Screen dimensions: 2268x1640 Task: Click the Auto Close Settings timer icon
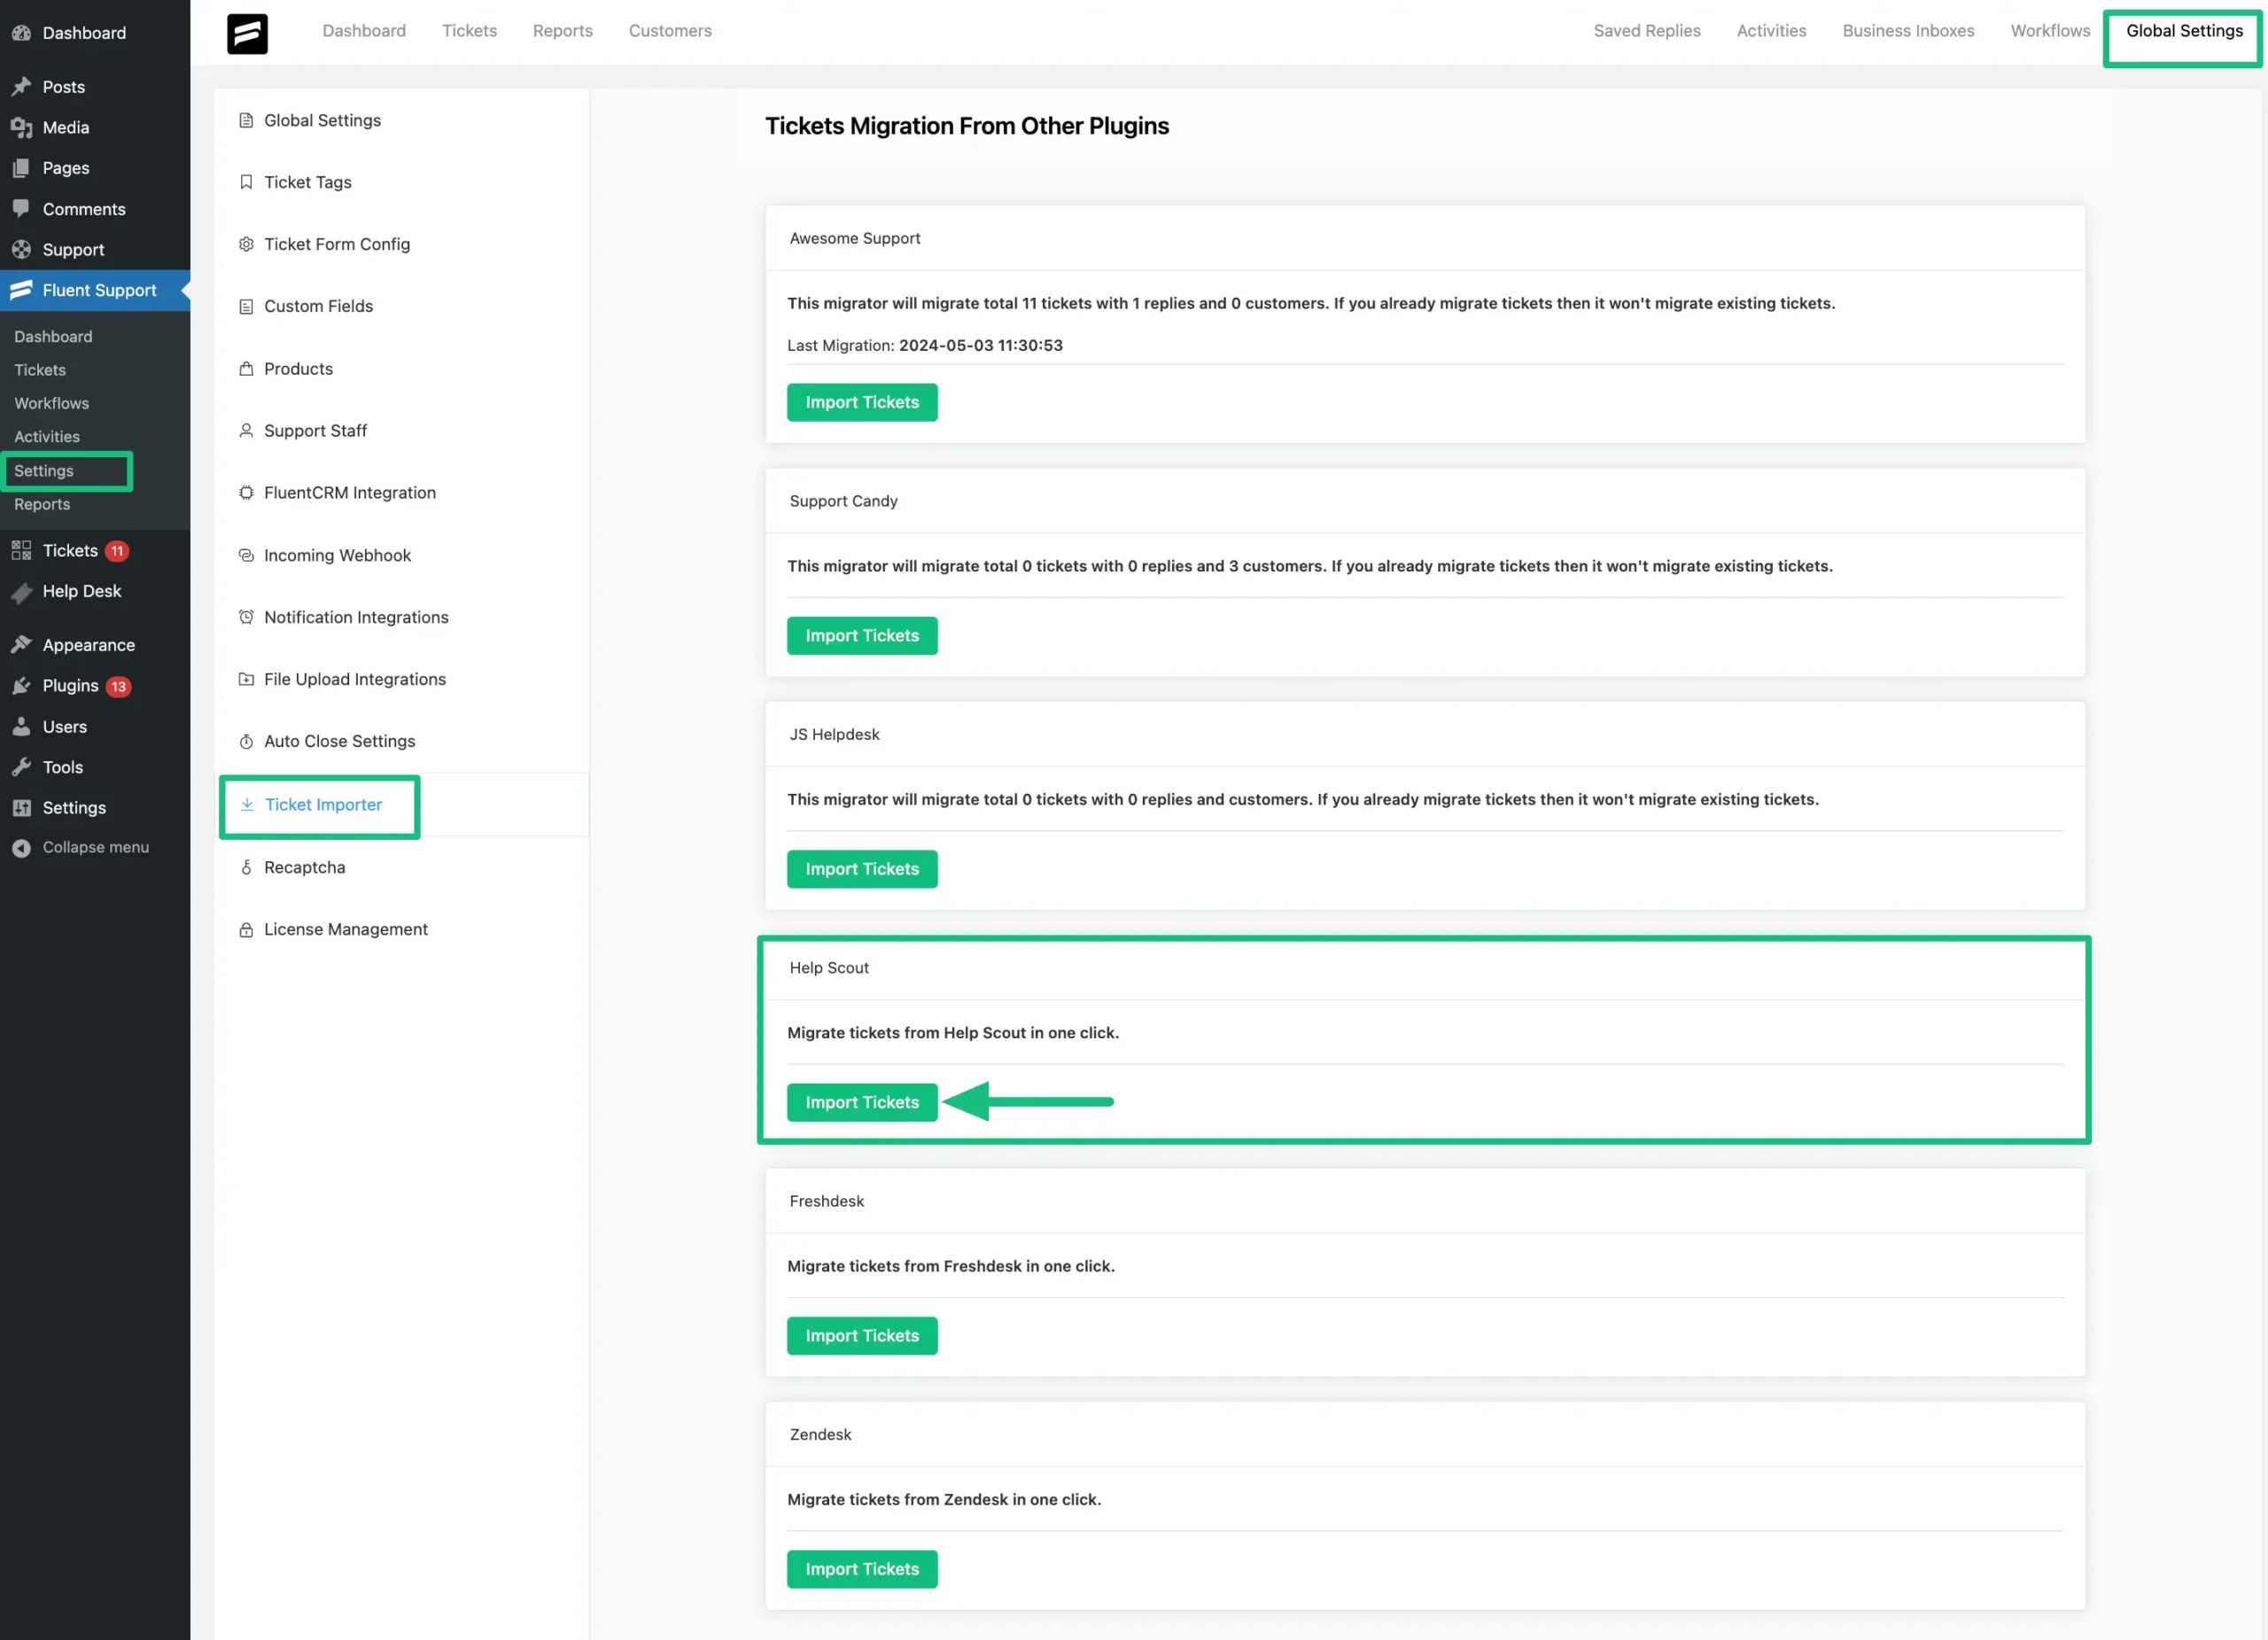coord(246,741)
